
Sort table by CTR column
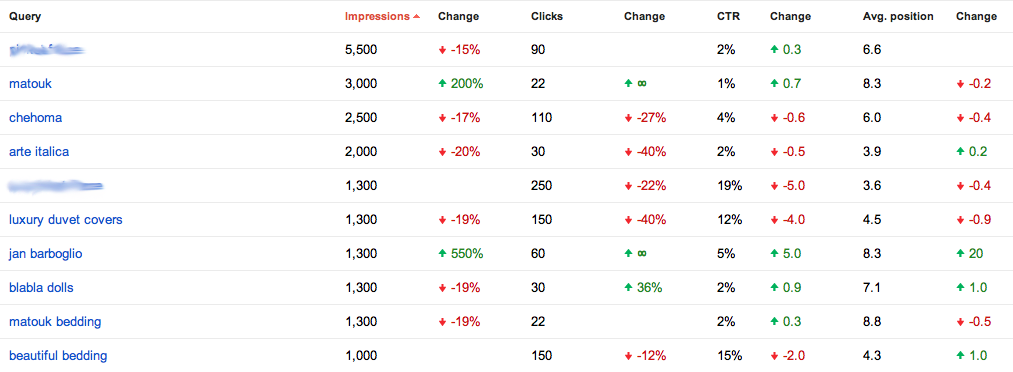pos(728,17)
